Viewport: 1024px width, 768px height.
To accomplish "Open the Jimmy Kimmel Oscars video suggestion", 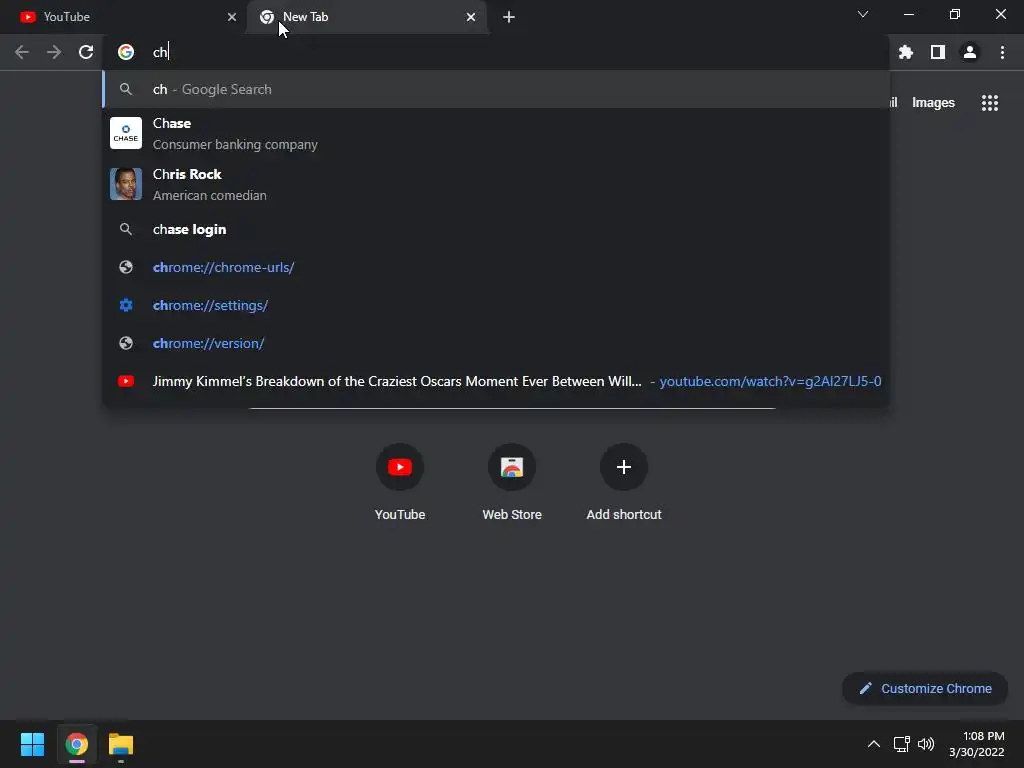I will (496, 381).
